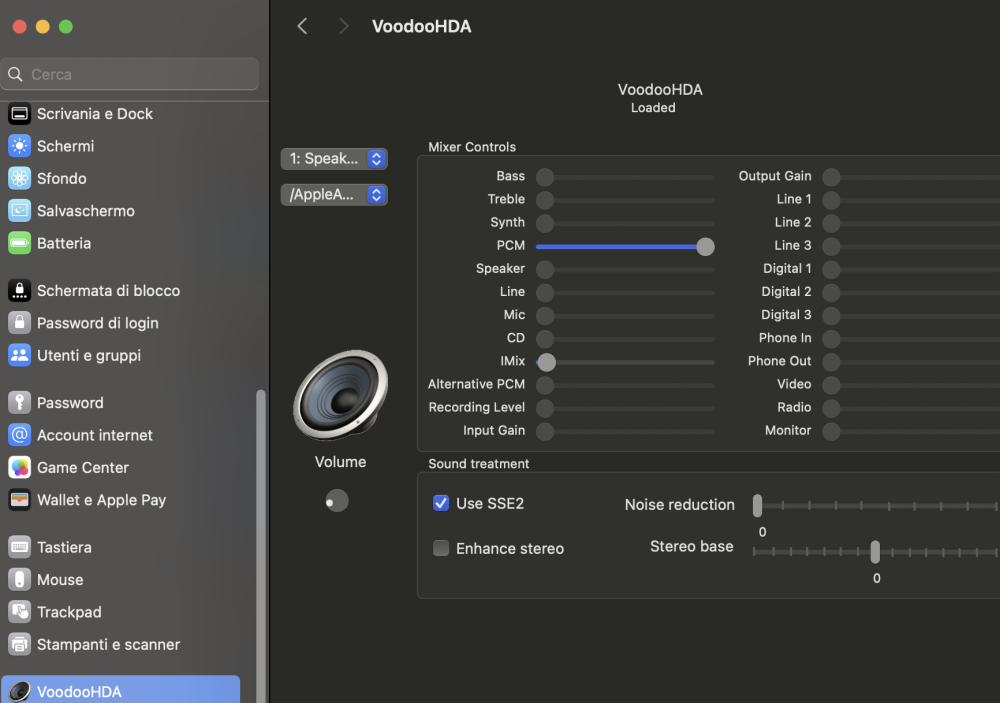Screen dimensions: 1000x703
Task: Click the large Volume speaker image
Action: click(341, 396)
